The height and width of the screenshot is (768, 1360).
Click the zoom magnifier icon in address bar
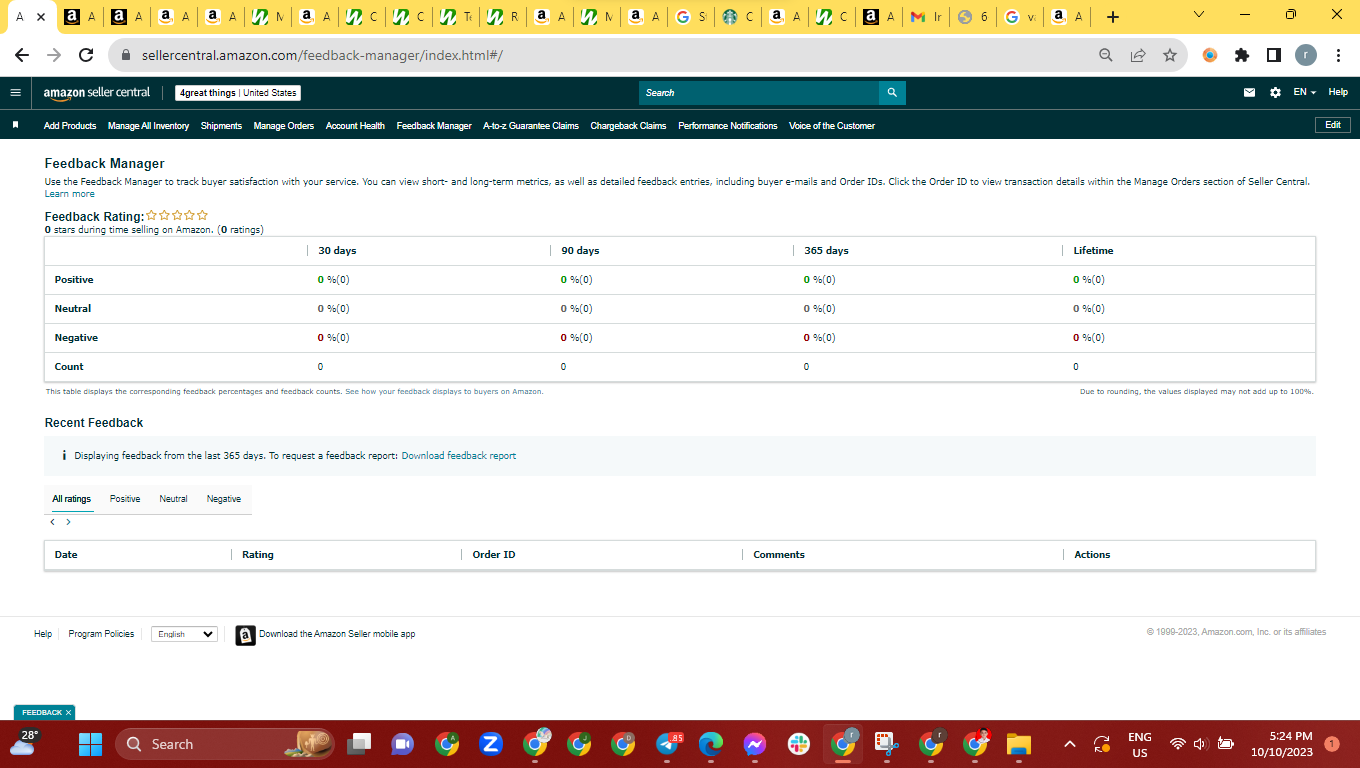pos(1105,55)
